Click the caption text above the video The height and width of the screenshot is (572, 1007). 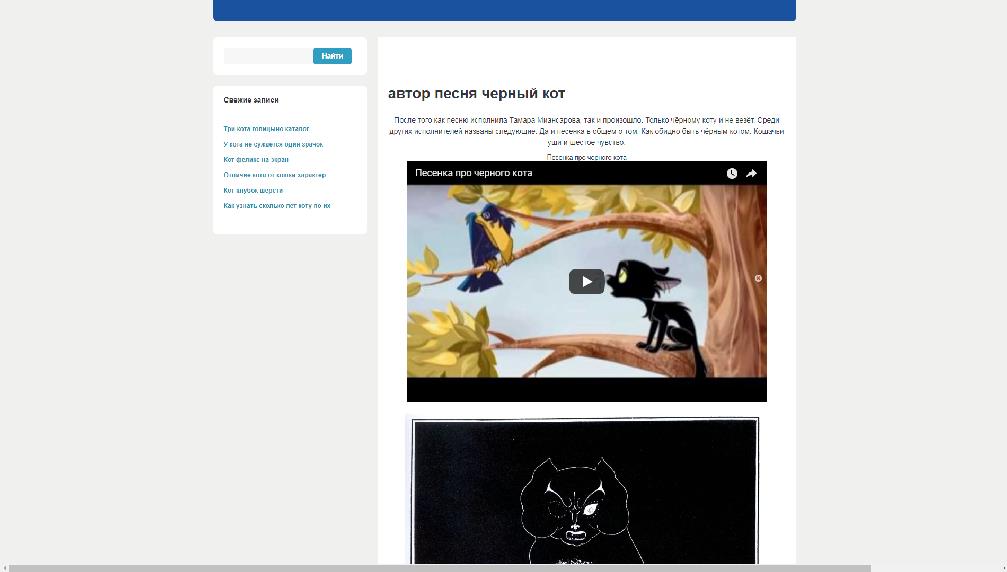586,157
